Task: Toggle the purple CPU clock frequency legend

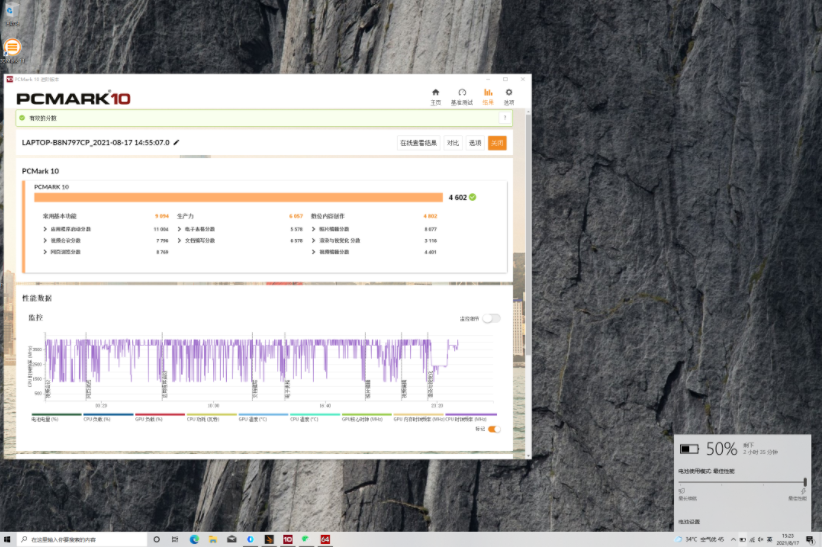Action: [470, 417]
